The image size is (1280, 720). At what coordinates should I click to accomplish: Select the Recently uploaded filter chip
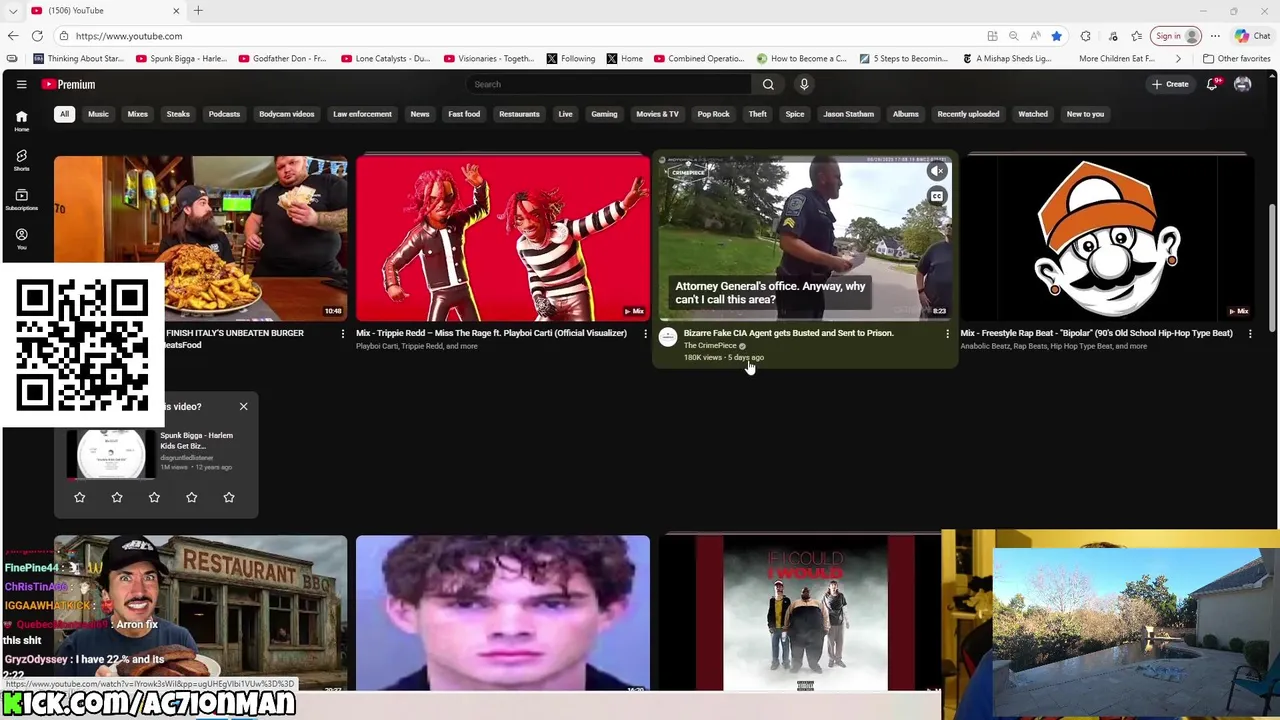tap(968, 114)
